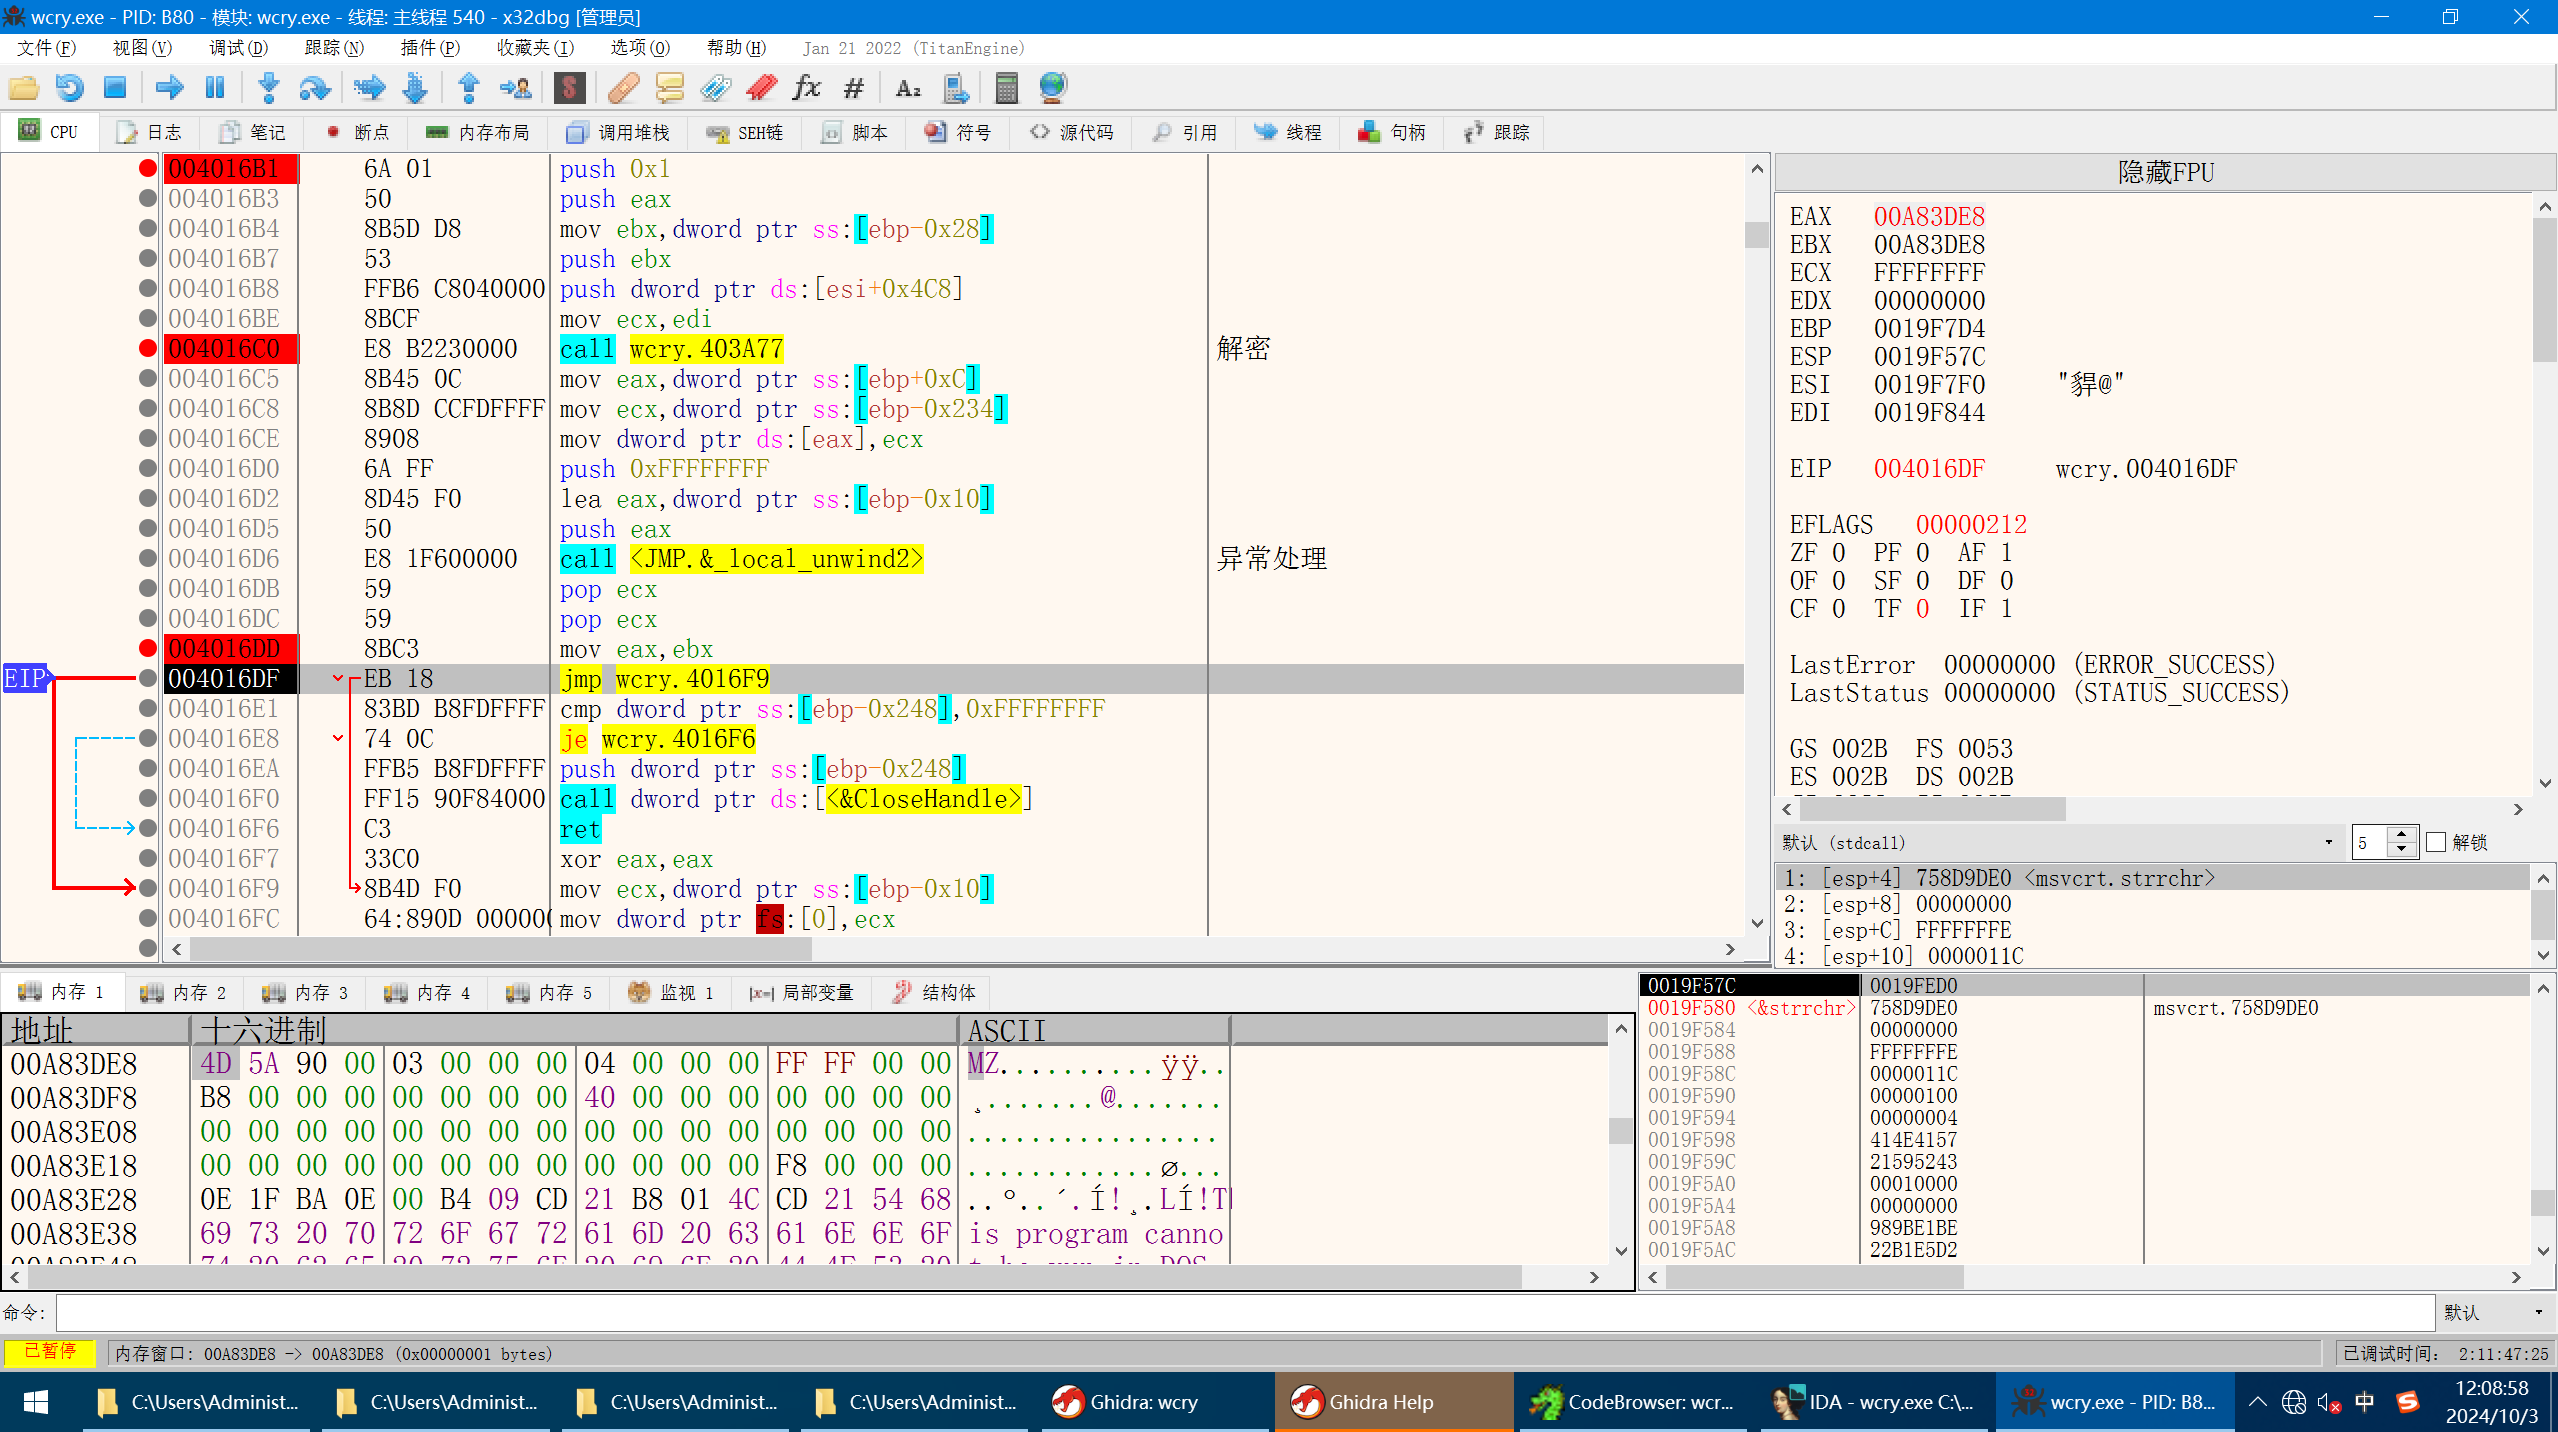The height and width of the screenshot is (1432, 2558).
Task: Enable the 解锁 checkbox in arguments panel
Action: point(2436,842)
